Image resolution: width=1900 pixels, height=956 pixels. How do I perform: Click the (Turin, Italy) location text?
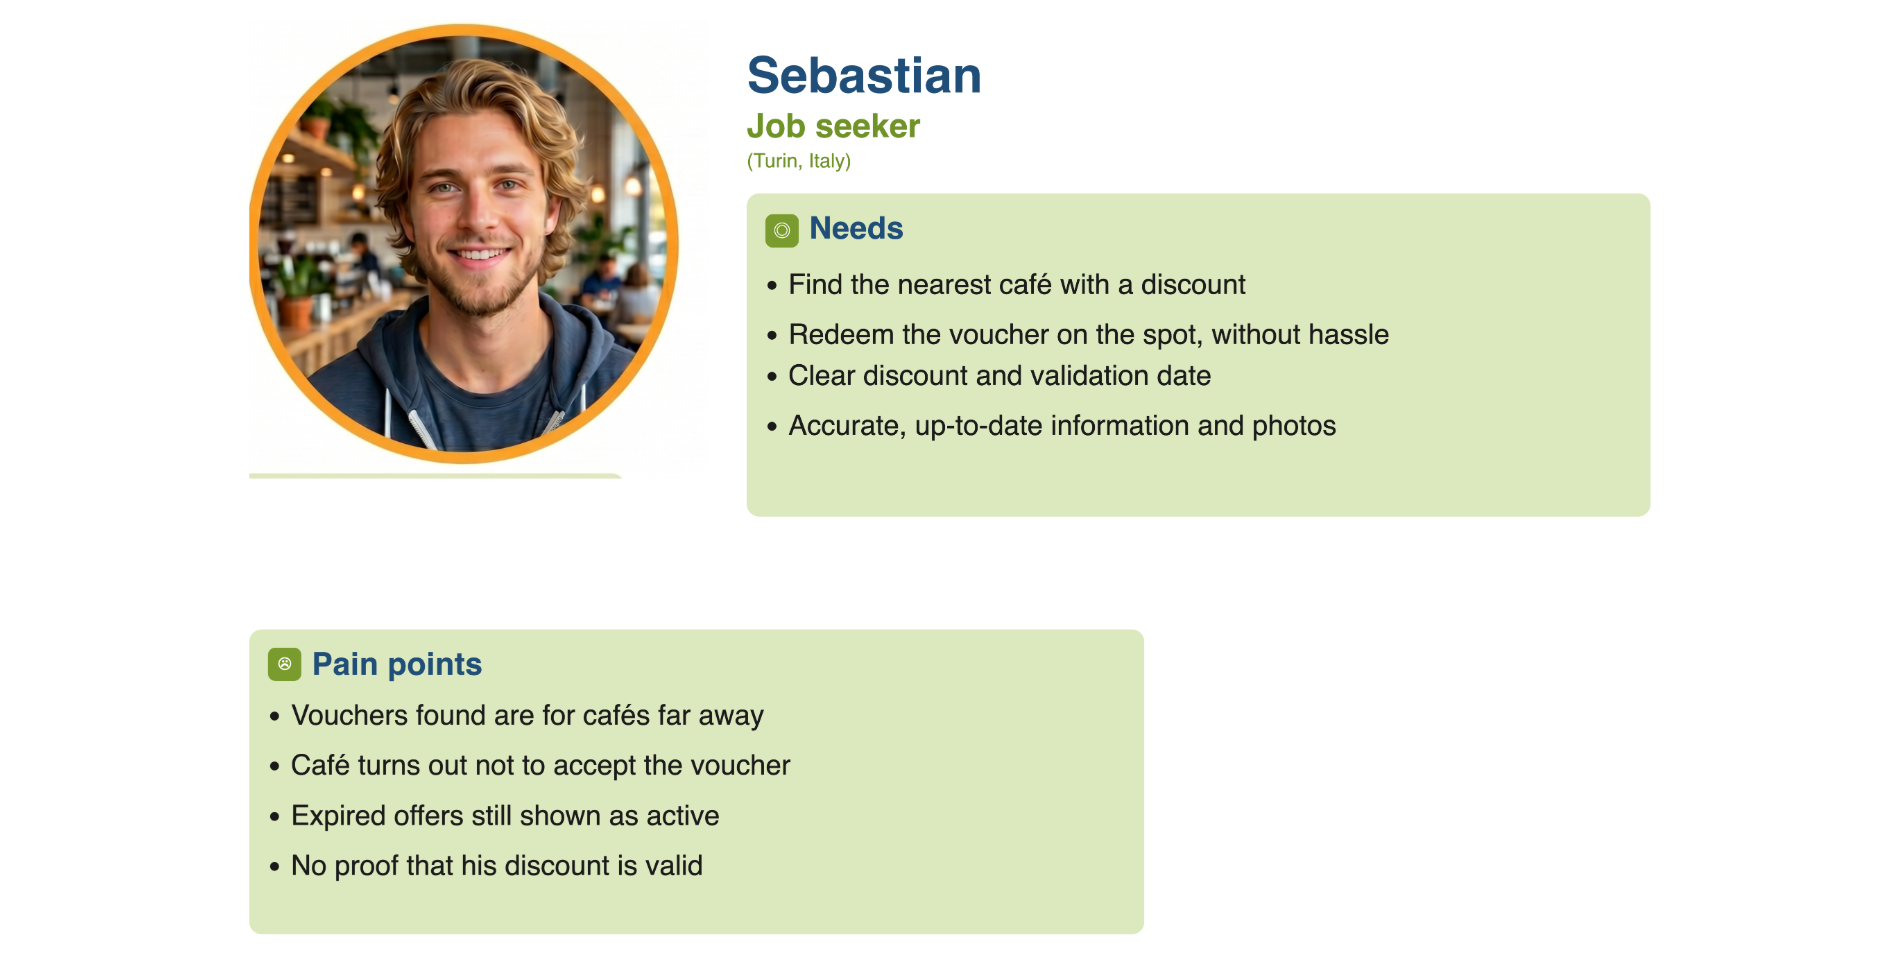coord(799,161)
